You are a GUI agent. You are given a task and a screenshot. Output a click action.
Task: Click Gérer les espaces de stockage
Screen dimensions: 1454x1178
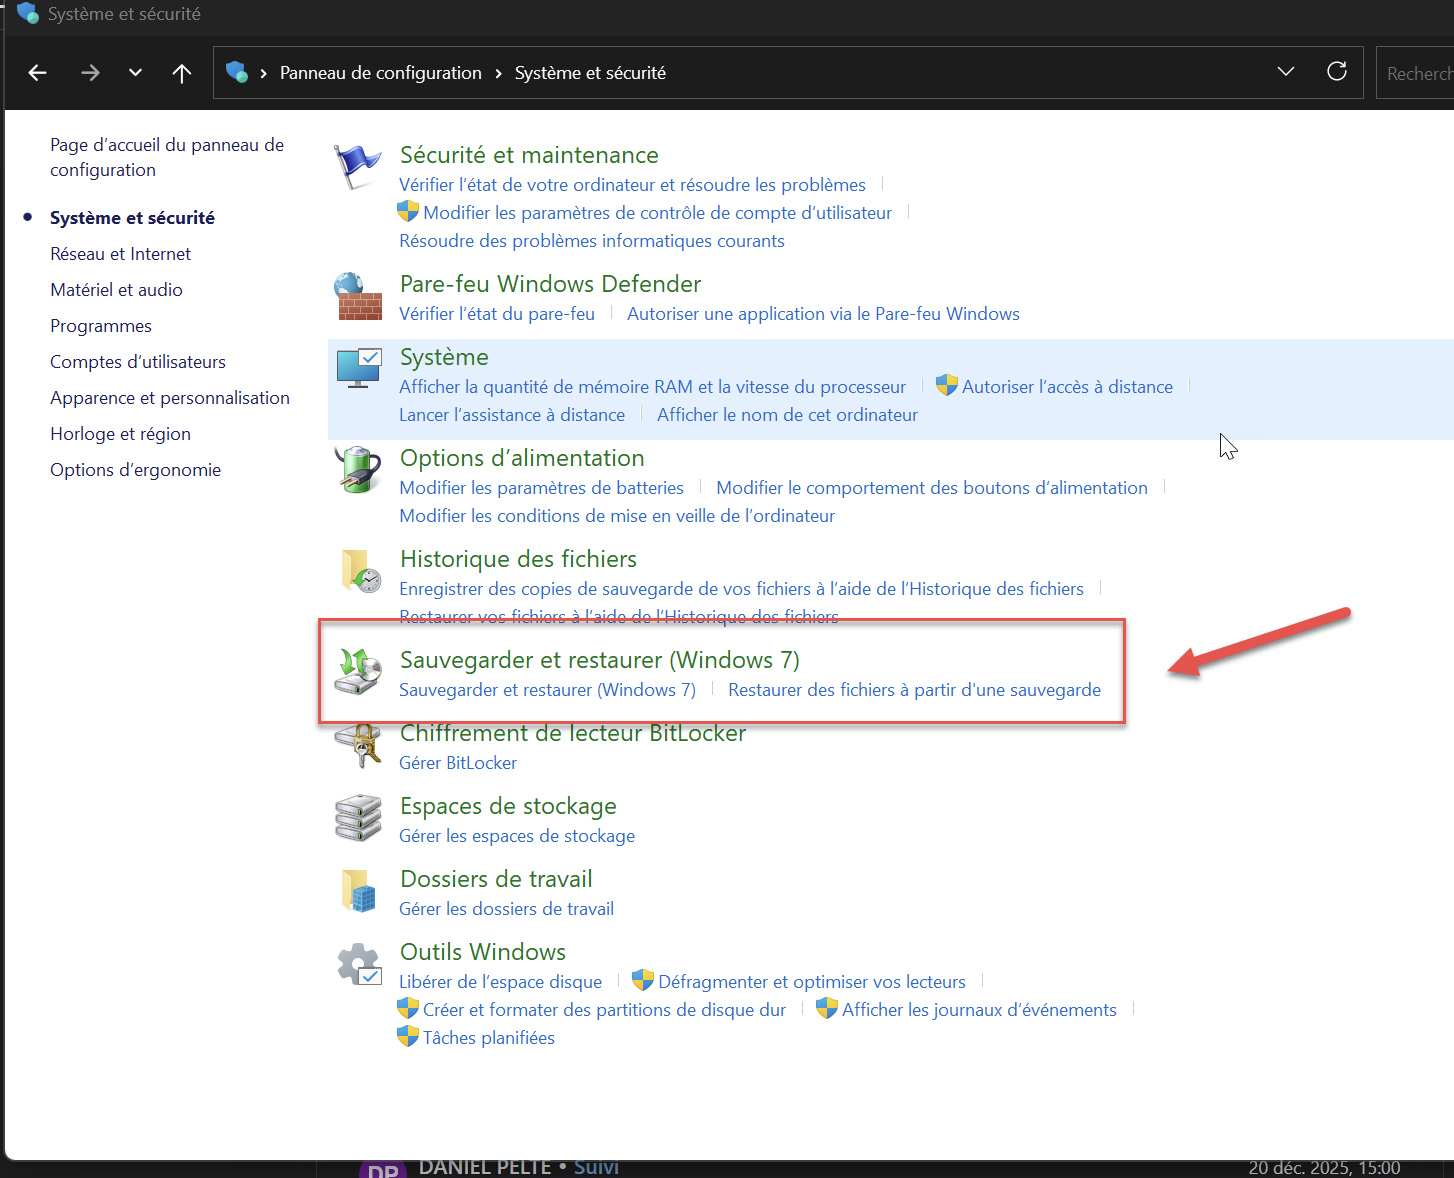click(x=517, y=836)
